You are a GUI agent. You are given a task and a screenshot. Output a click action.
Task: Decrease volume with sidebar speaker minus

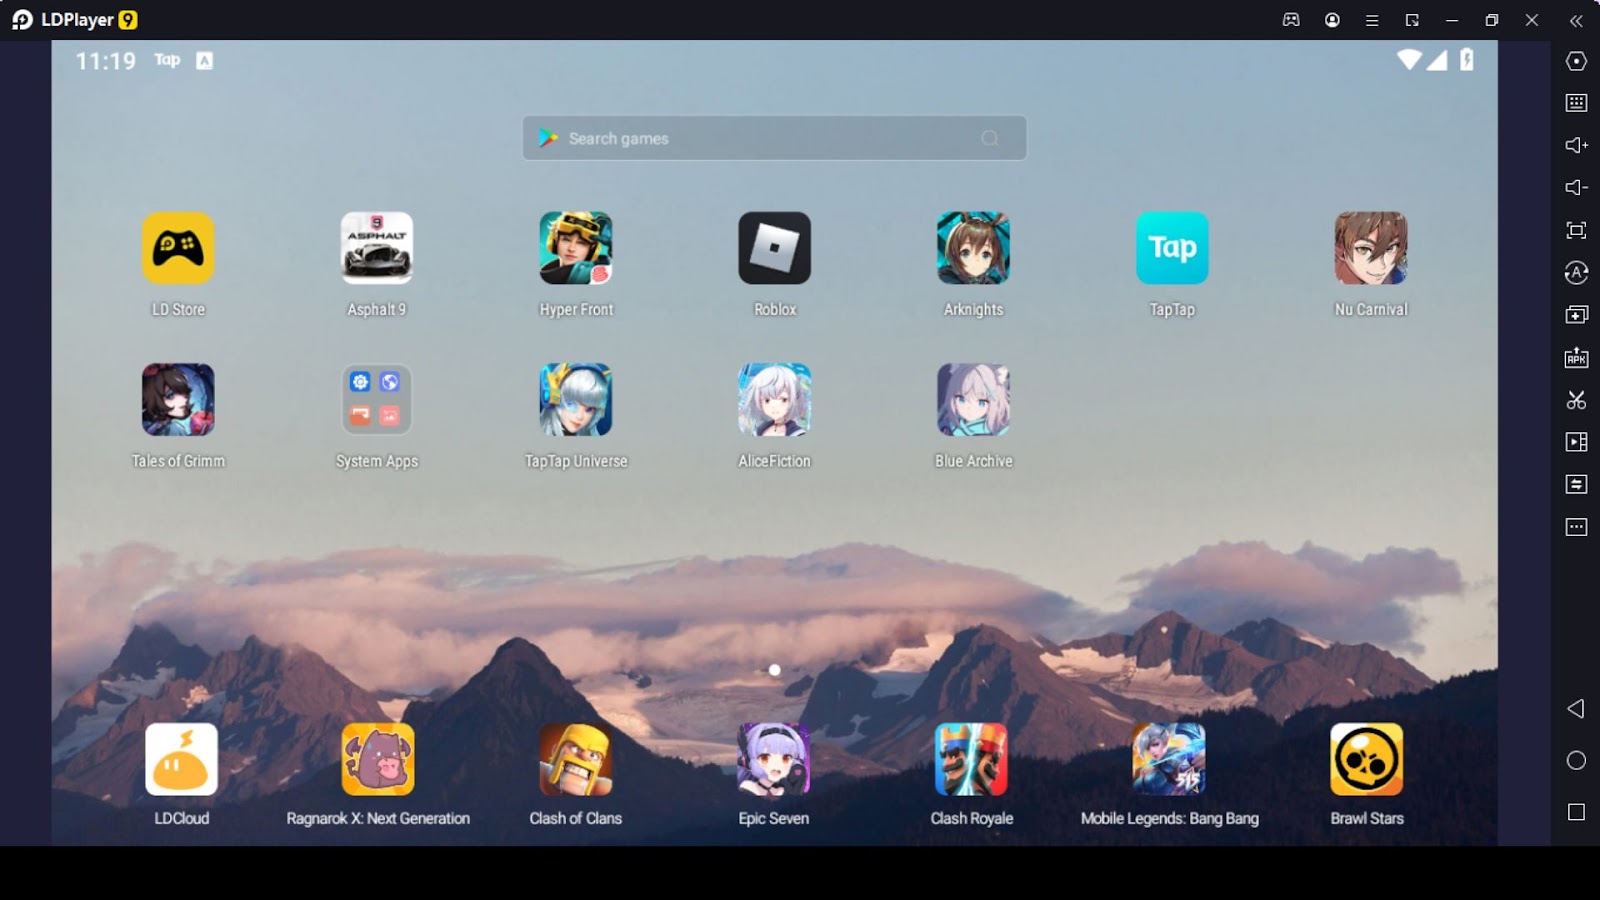tap(1576, 187)
